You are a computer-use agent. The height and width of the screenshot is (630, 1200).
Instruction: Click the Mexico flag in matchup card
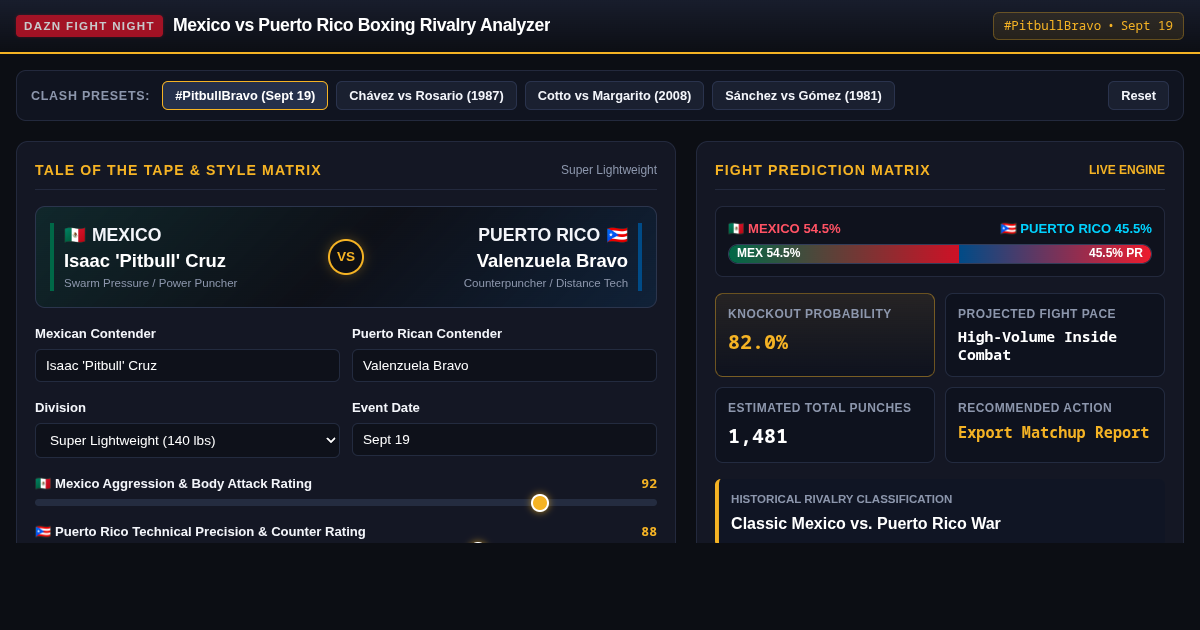click(x=75, y=235)
